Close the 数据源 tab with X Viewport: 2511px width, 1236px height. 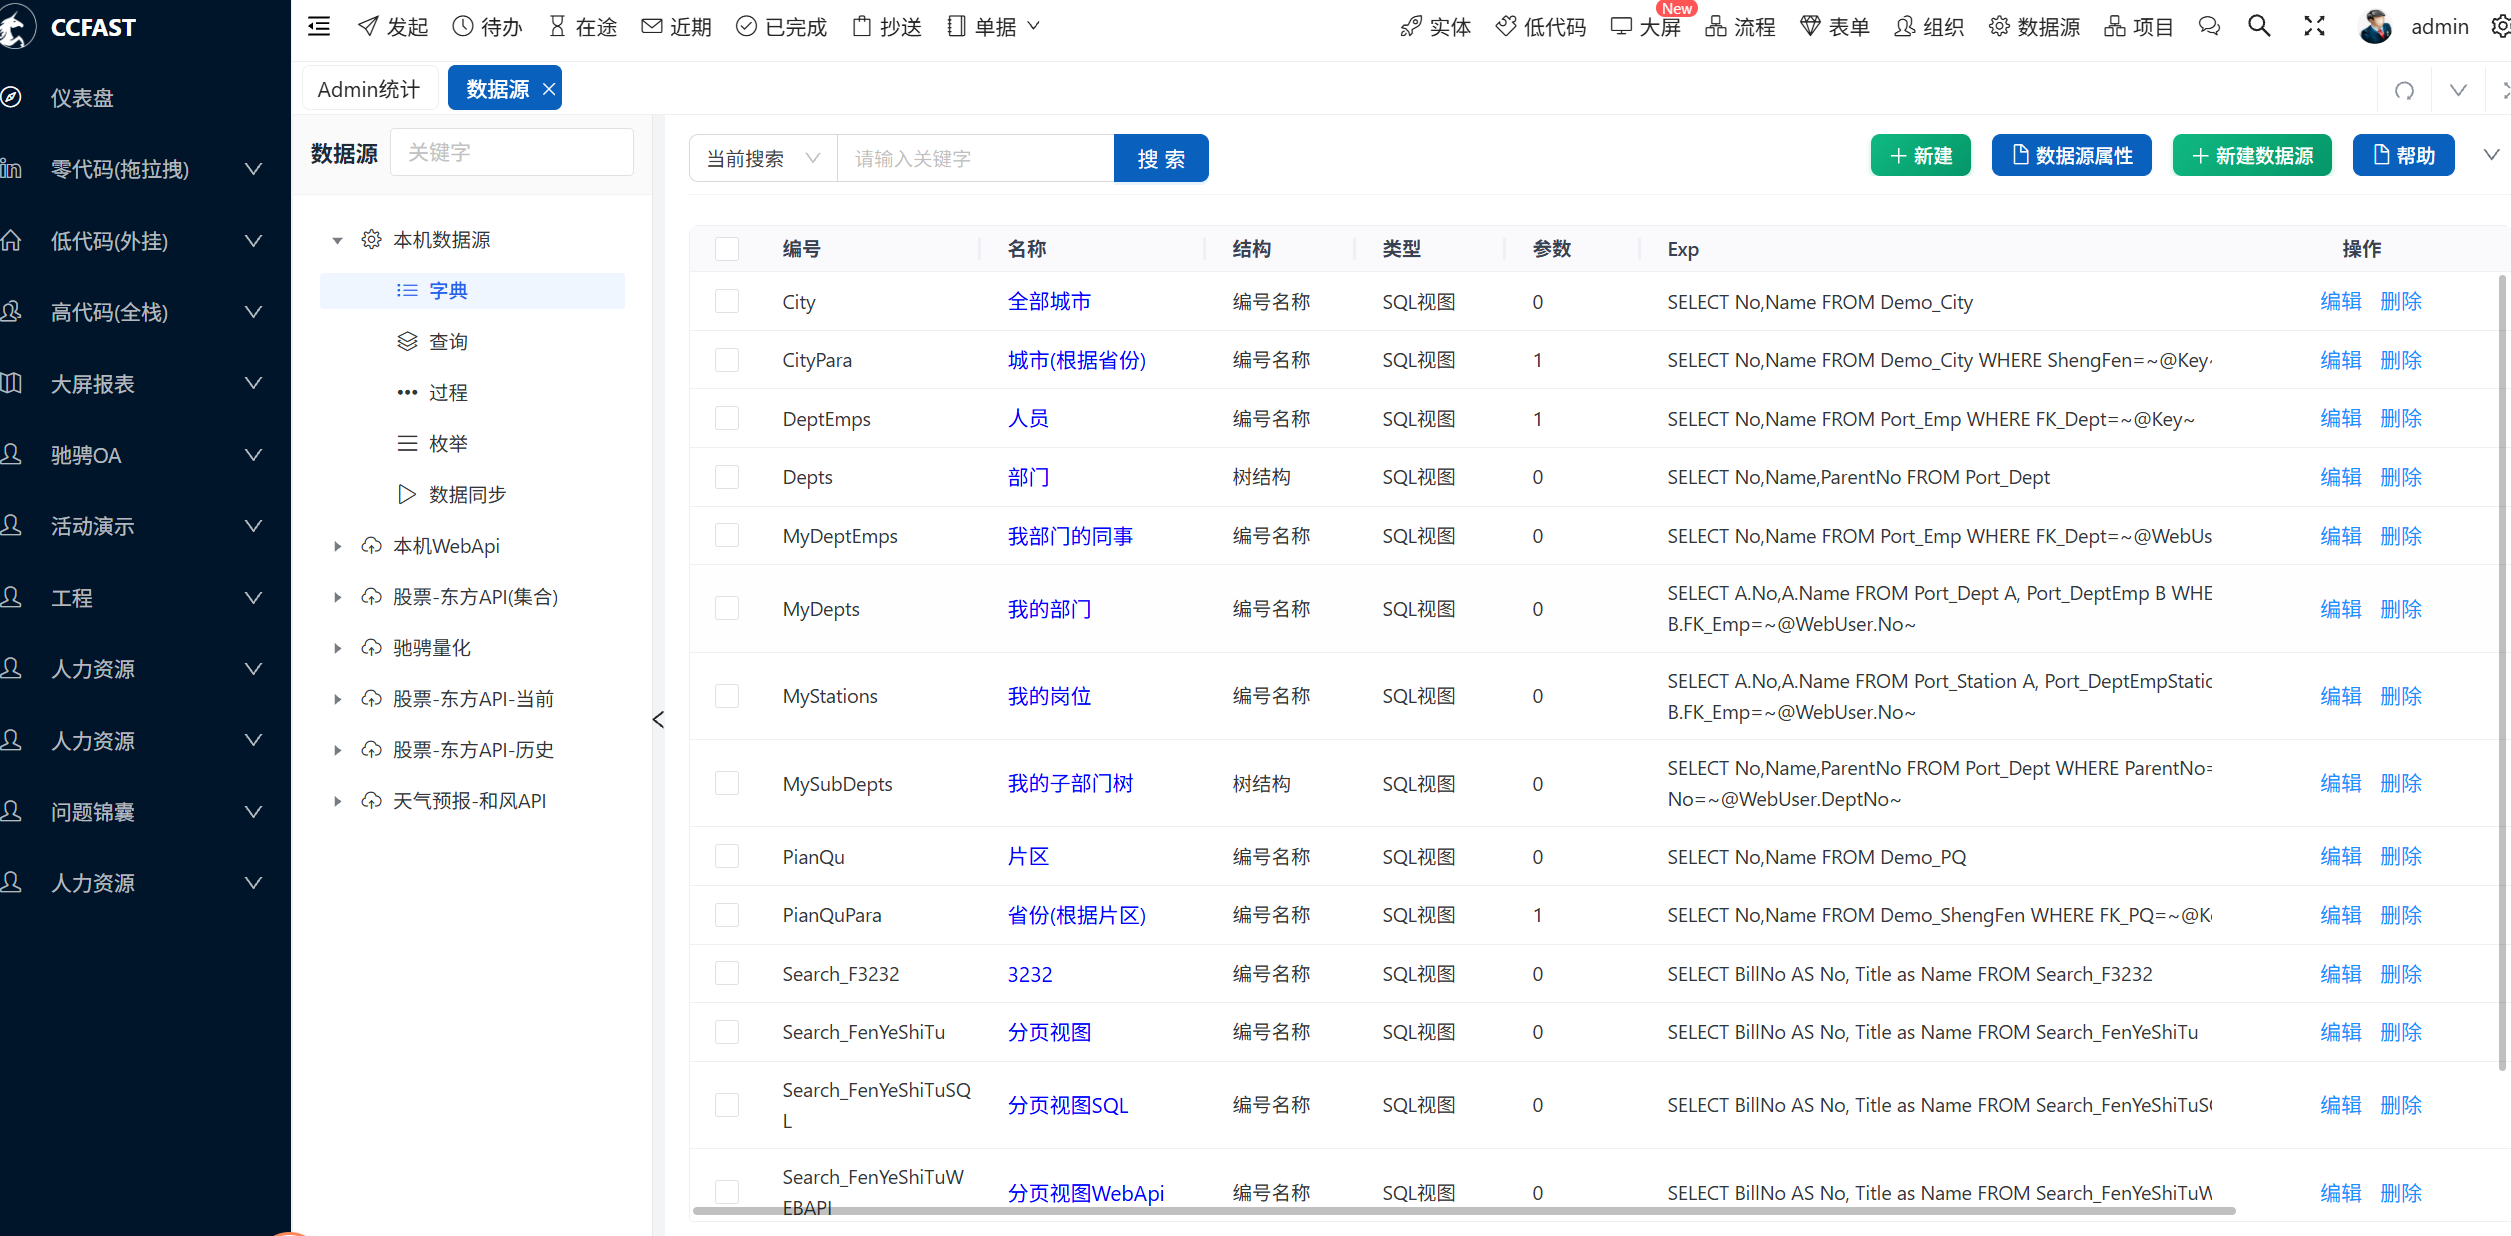tap(549, 89)
